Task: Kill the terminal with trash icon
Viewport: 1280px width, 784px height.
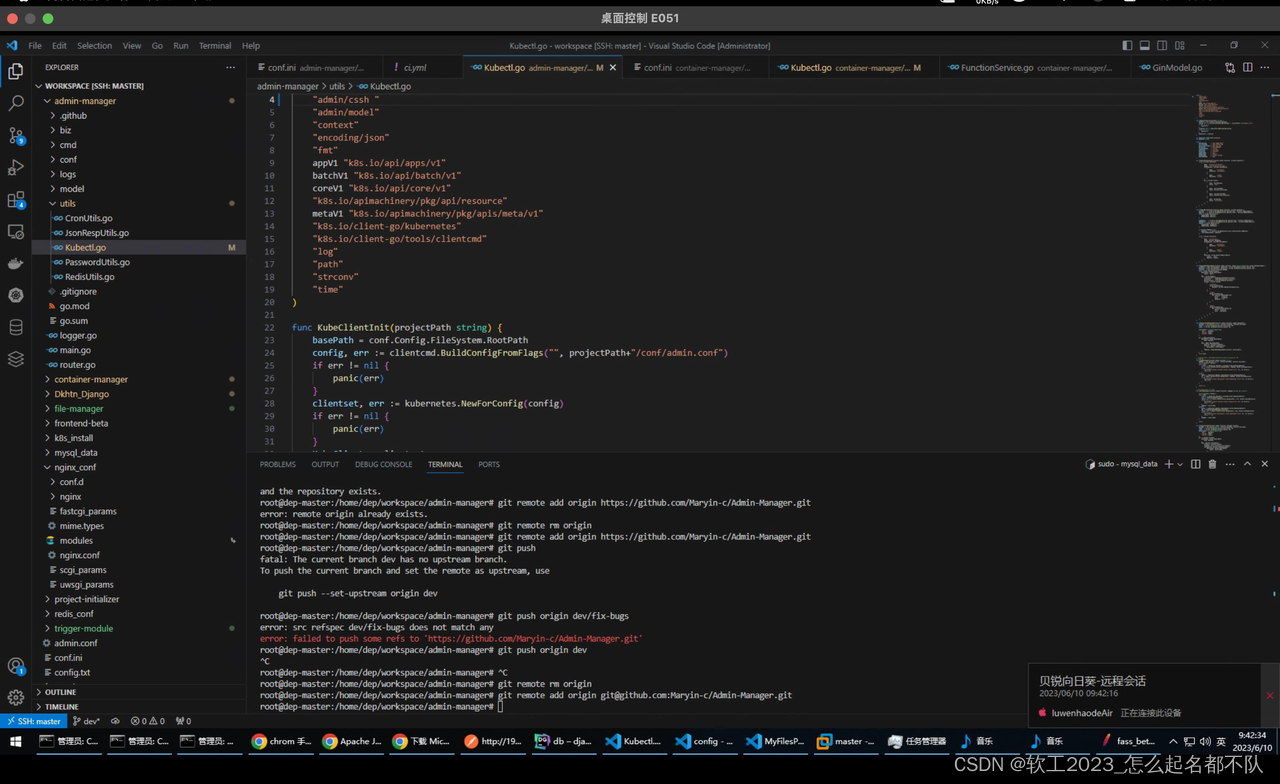Action: pyautogui.click(x=1212, y=464)
